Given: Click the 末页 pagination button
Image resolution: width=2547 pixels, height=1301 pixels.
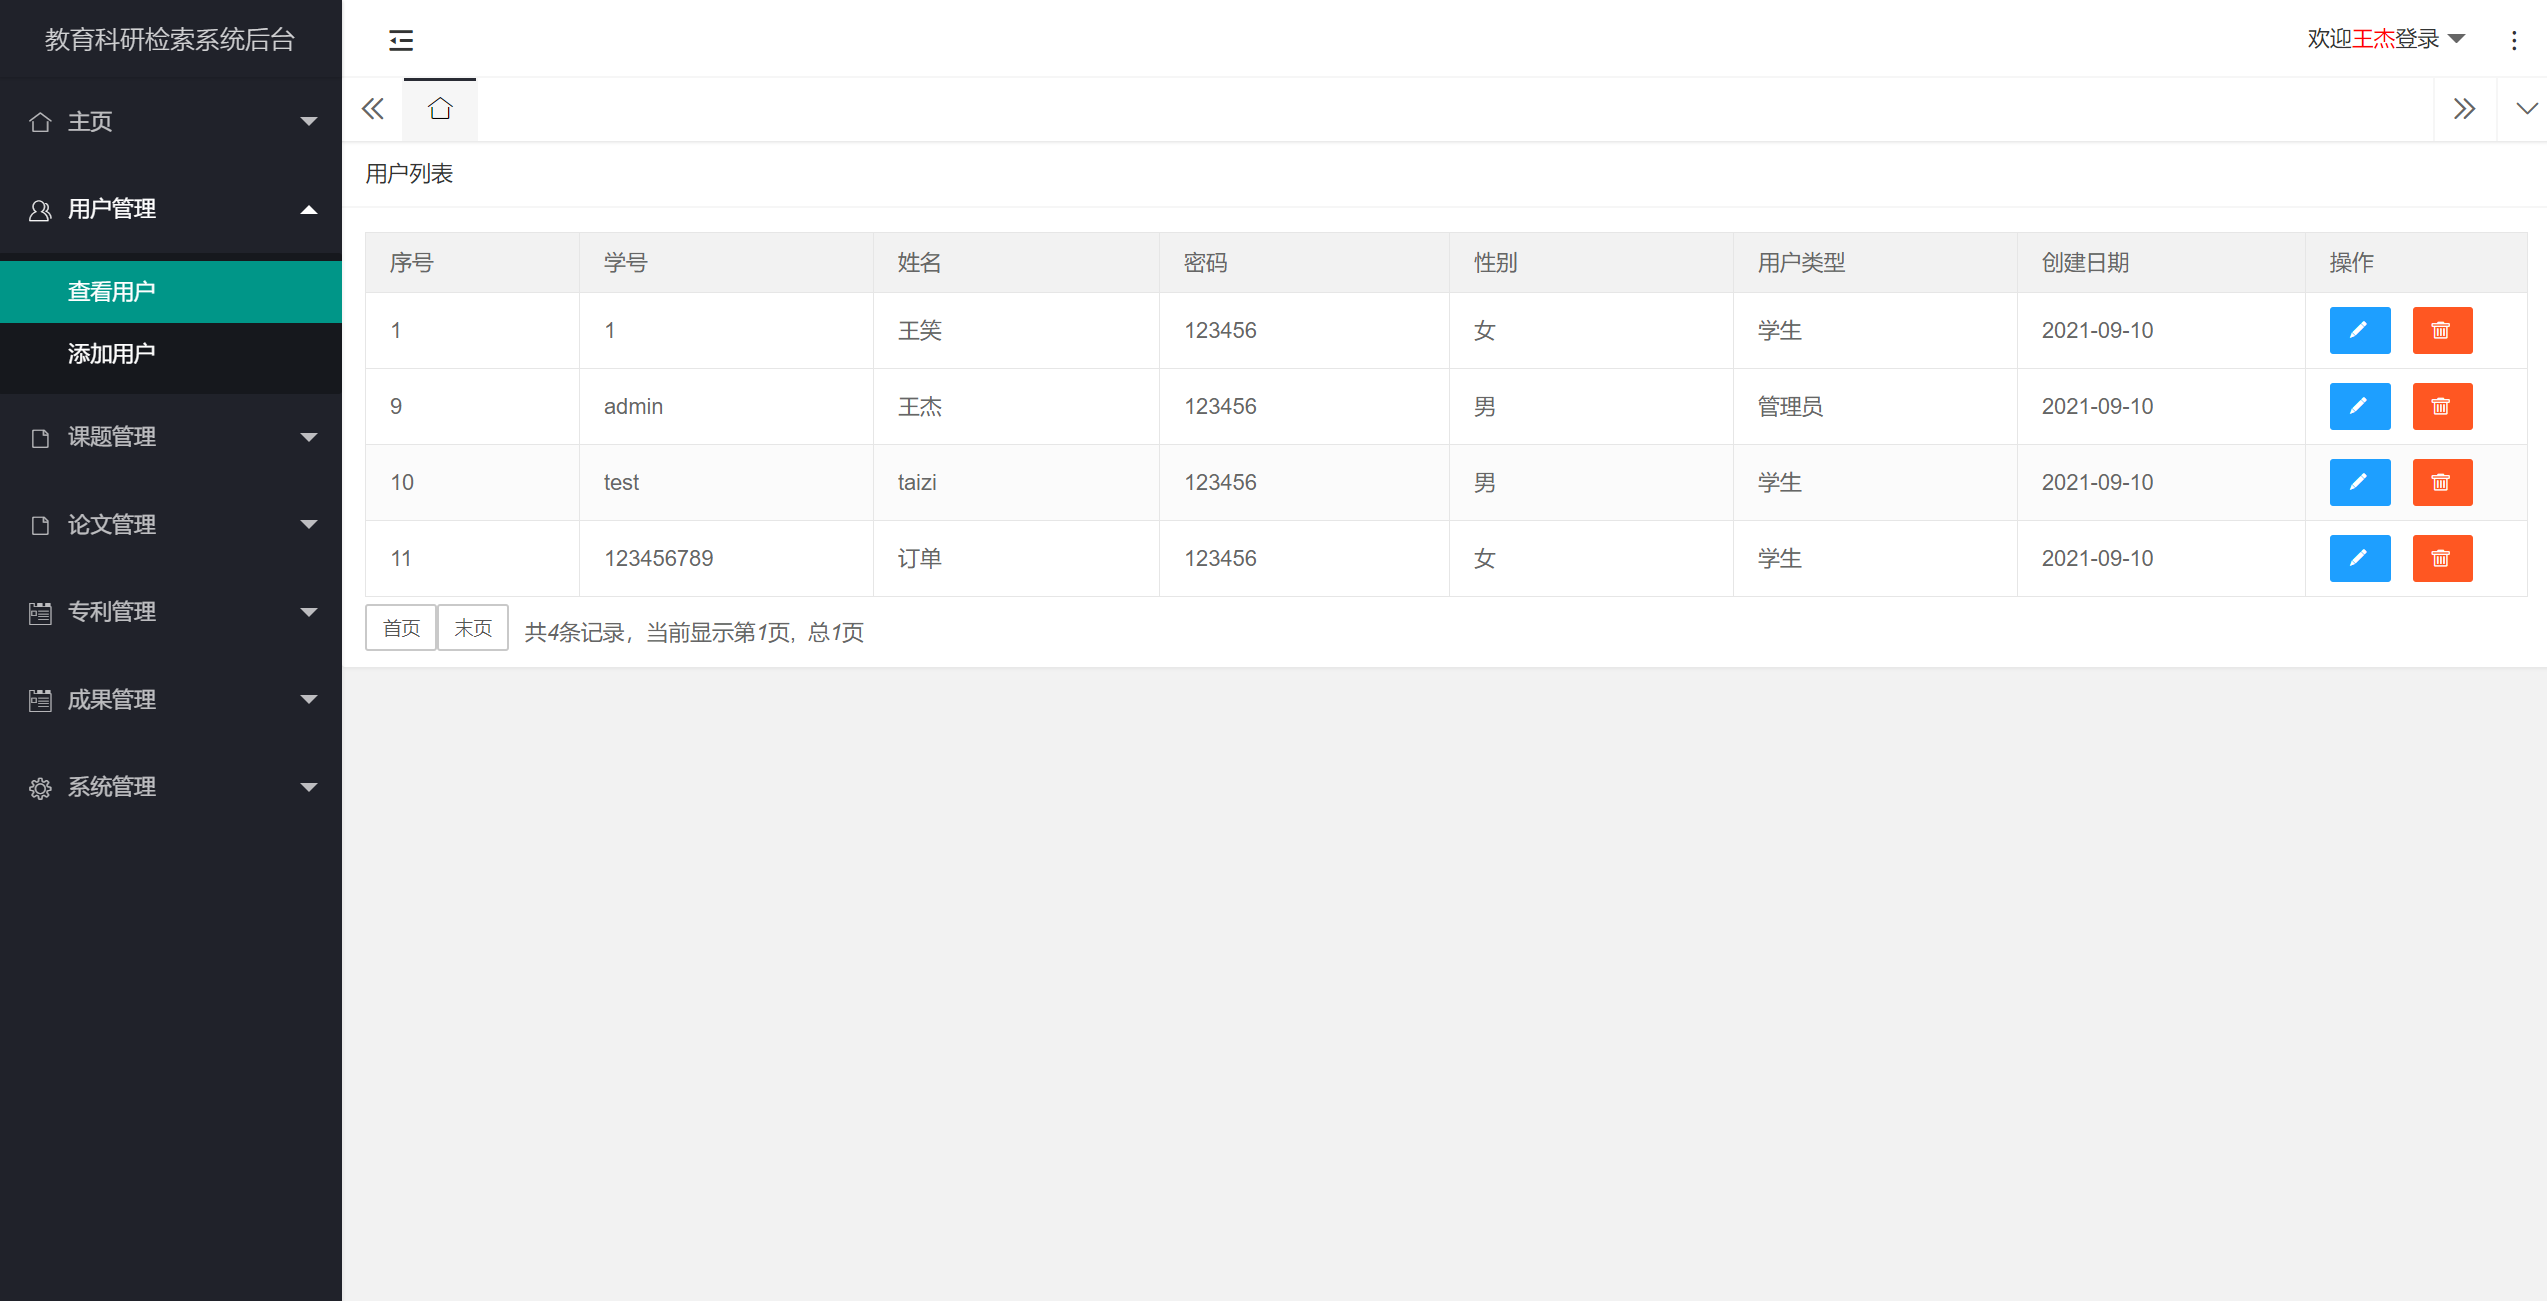Looking at the screenshot, I should point(473,628).
